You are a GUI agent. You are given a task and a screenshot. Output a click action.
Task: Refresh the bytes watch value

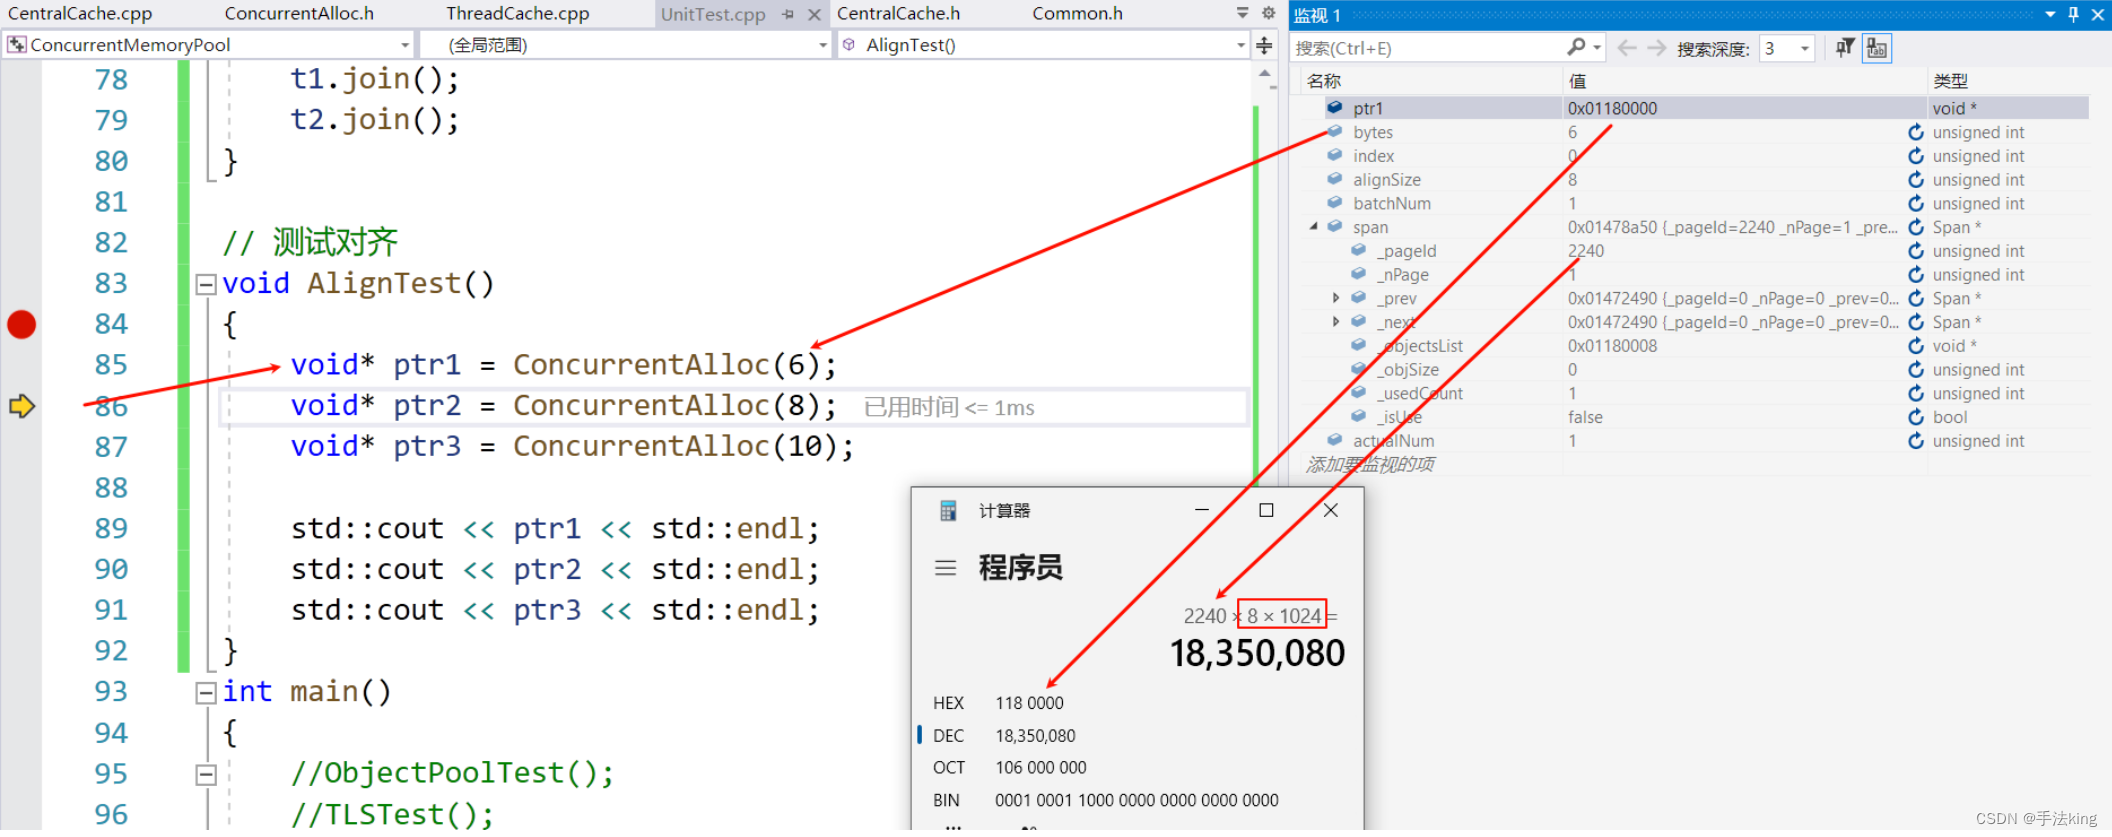[x=1915, y=132]
